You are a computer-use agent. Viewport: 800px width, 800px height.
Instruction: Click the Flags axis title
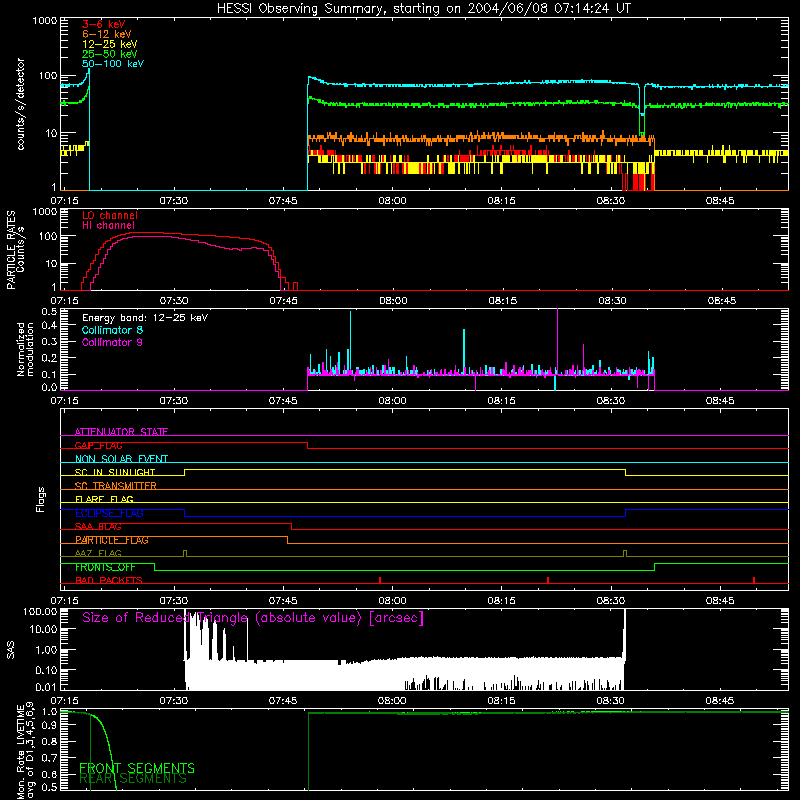pyautogui.click(x=41, y=499)
